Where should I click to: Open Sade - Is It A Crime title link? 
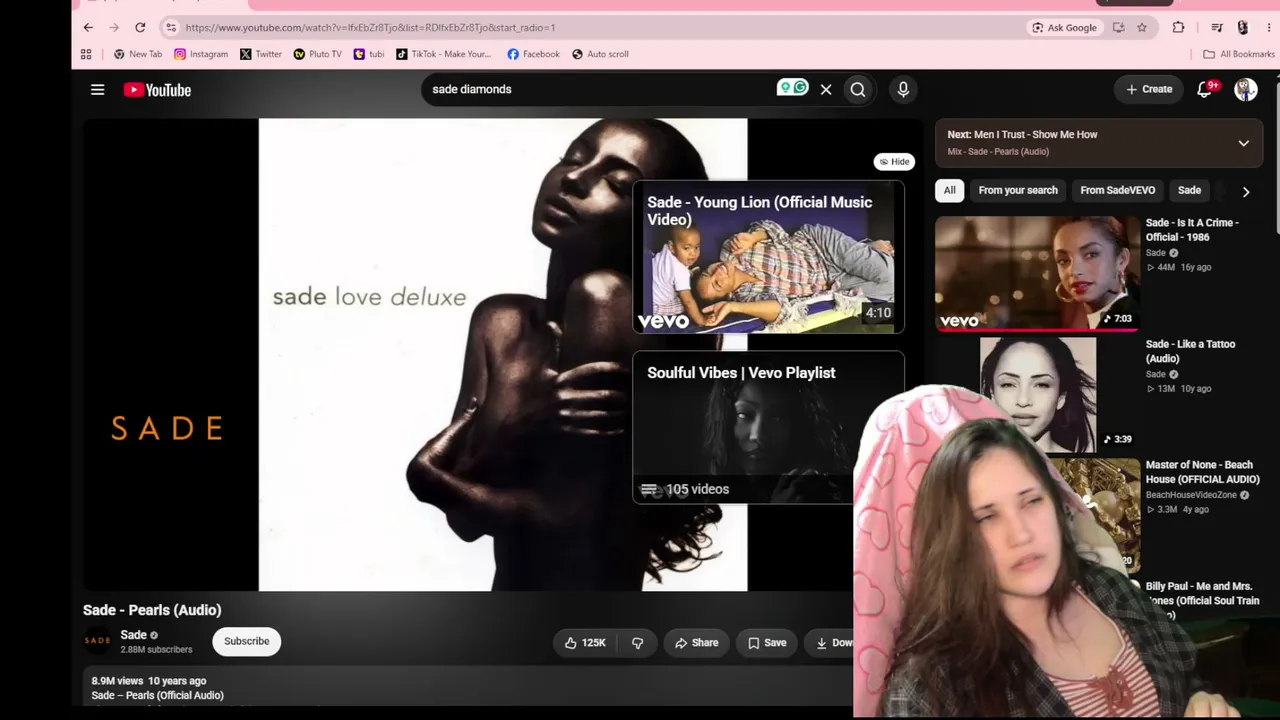(x=1192, y=230)
